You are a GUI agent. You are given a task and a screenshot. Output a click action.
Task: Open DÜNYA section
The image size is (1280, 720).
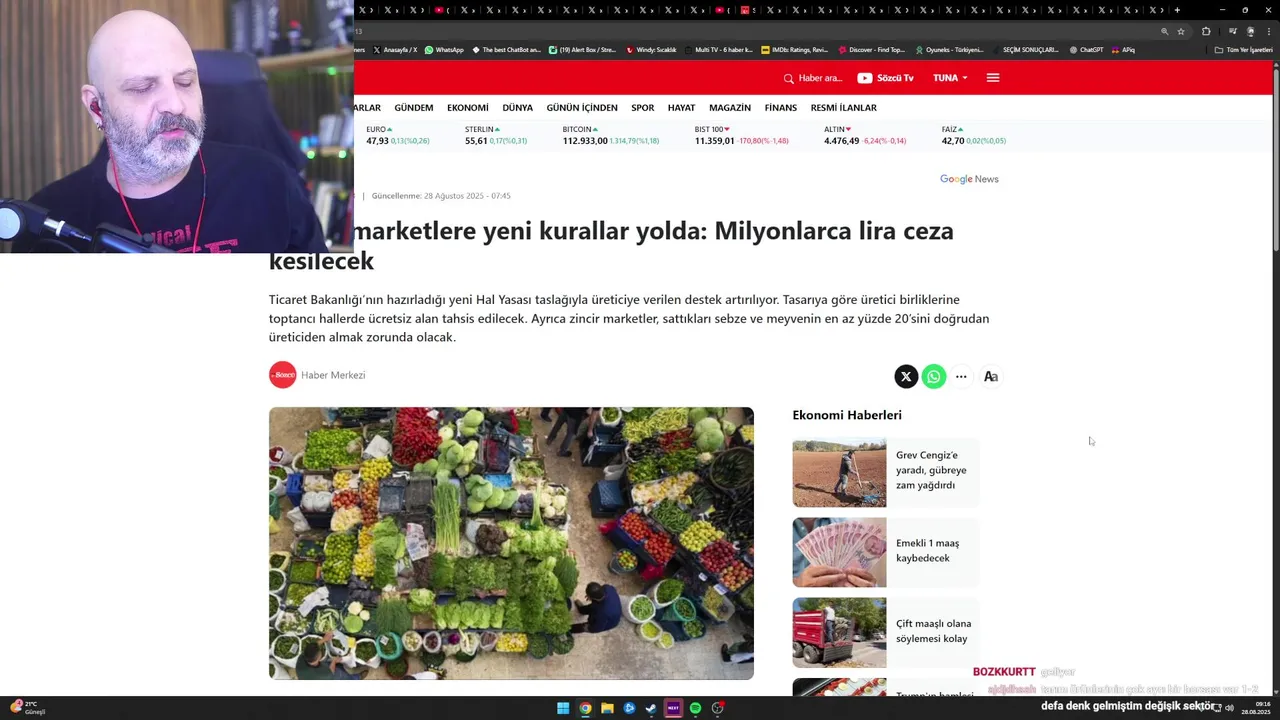pos(518,108)
